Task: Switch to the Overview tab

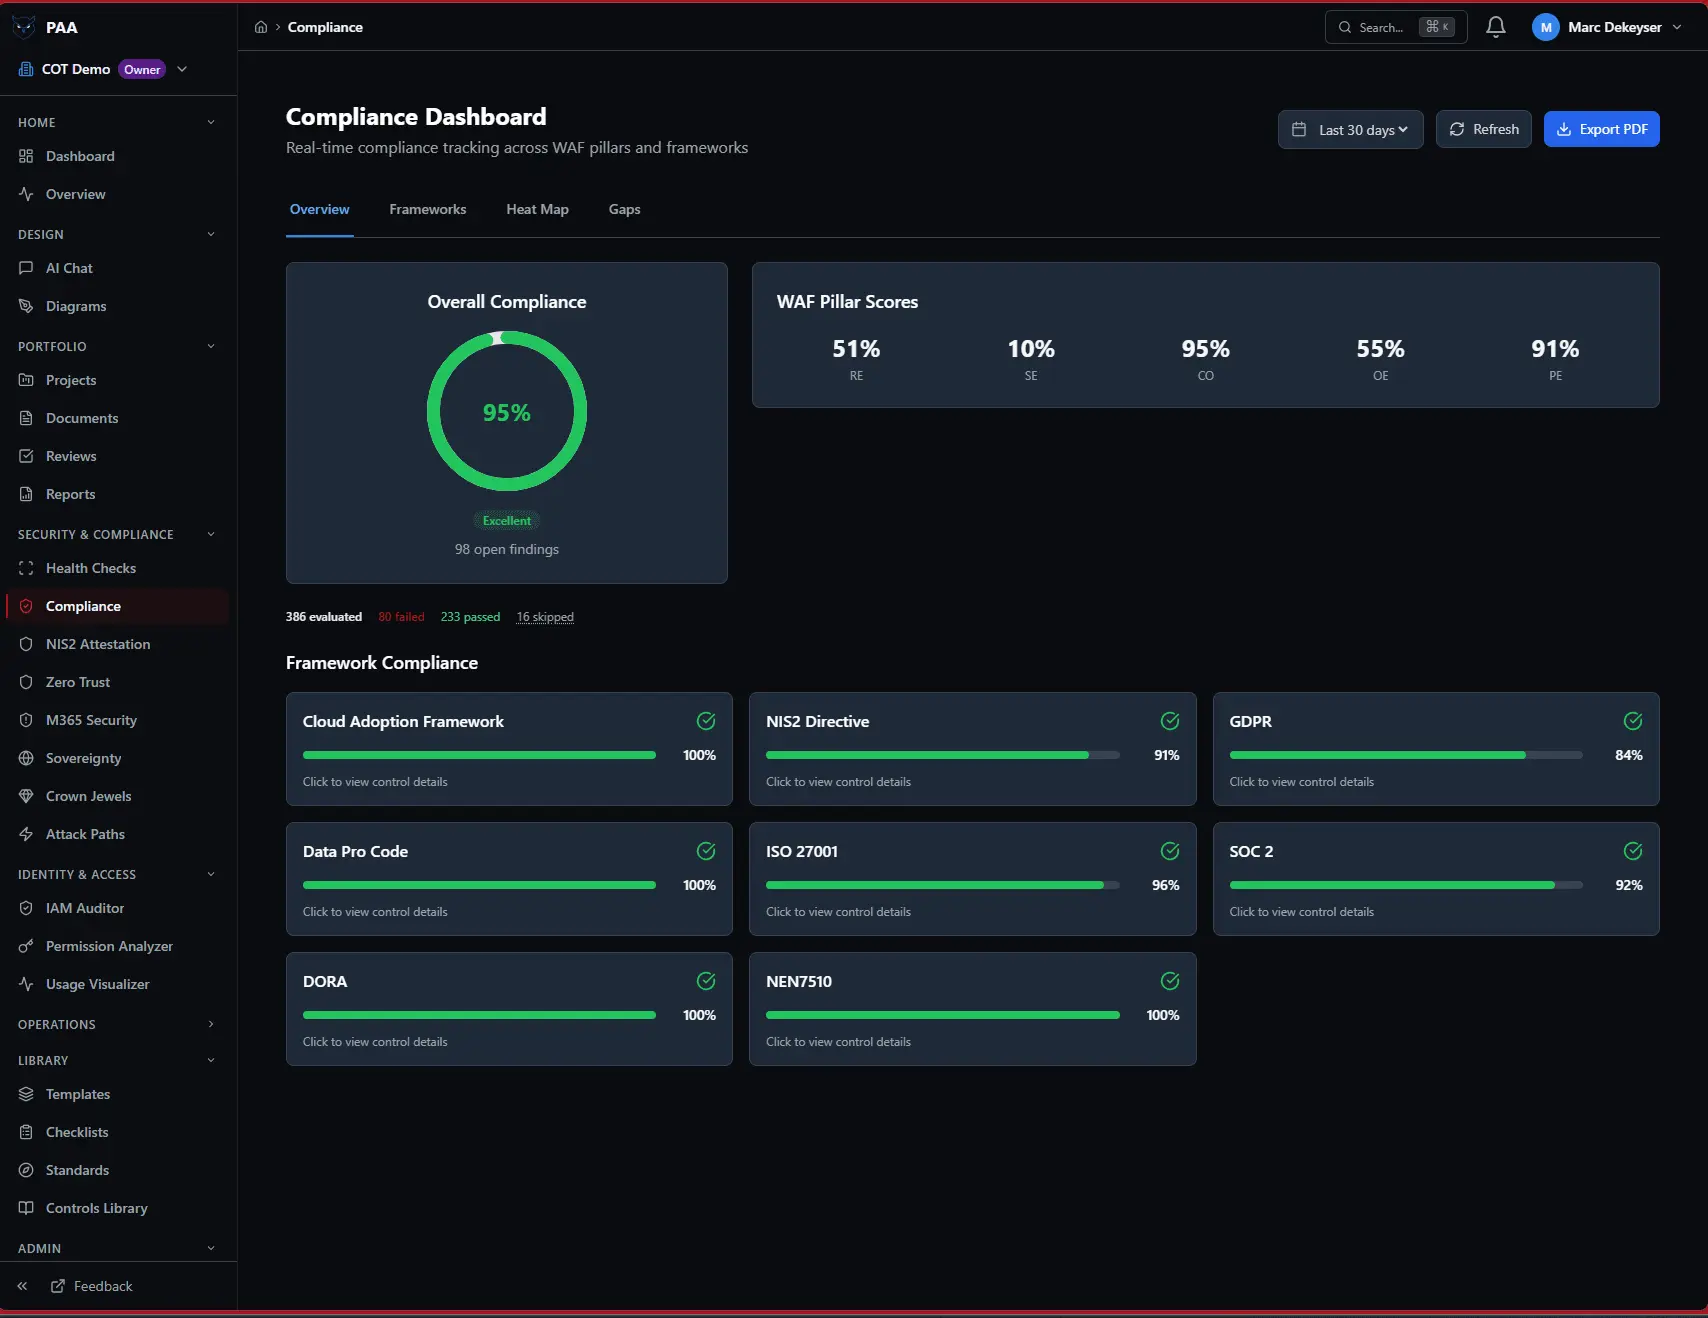Action: [x=319, y=209]
